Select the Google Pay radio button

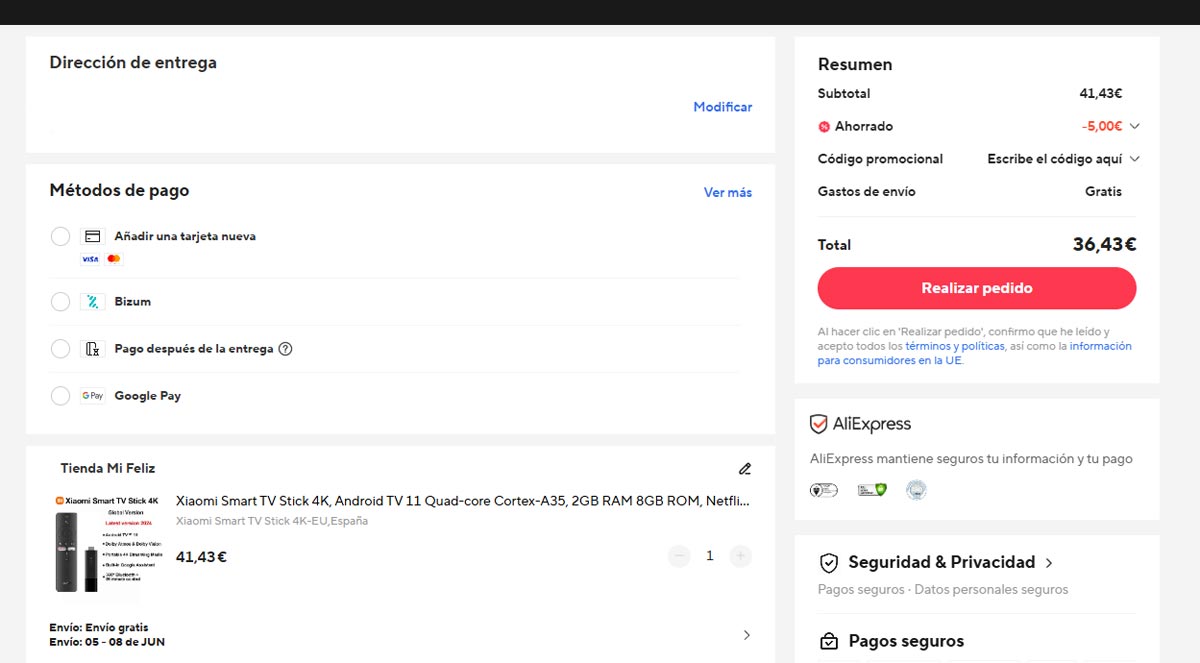click(60, 396)
